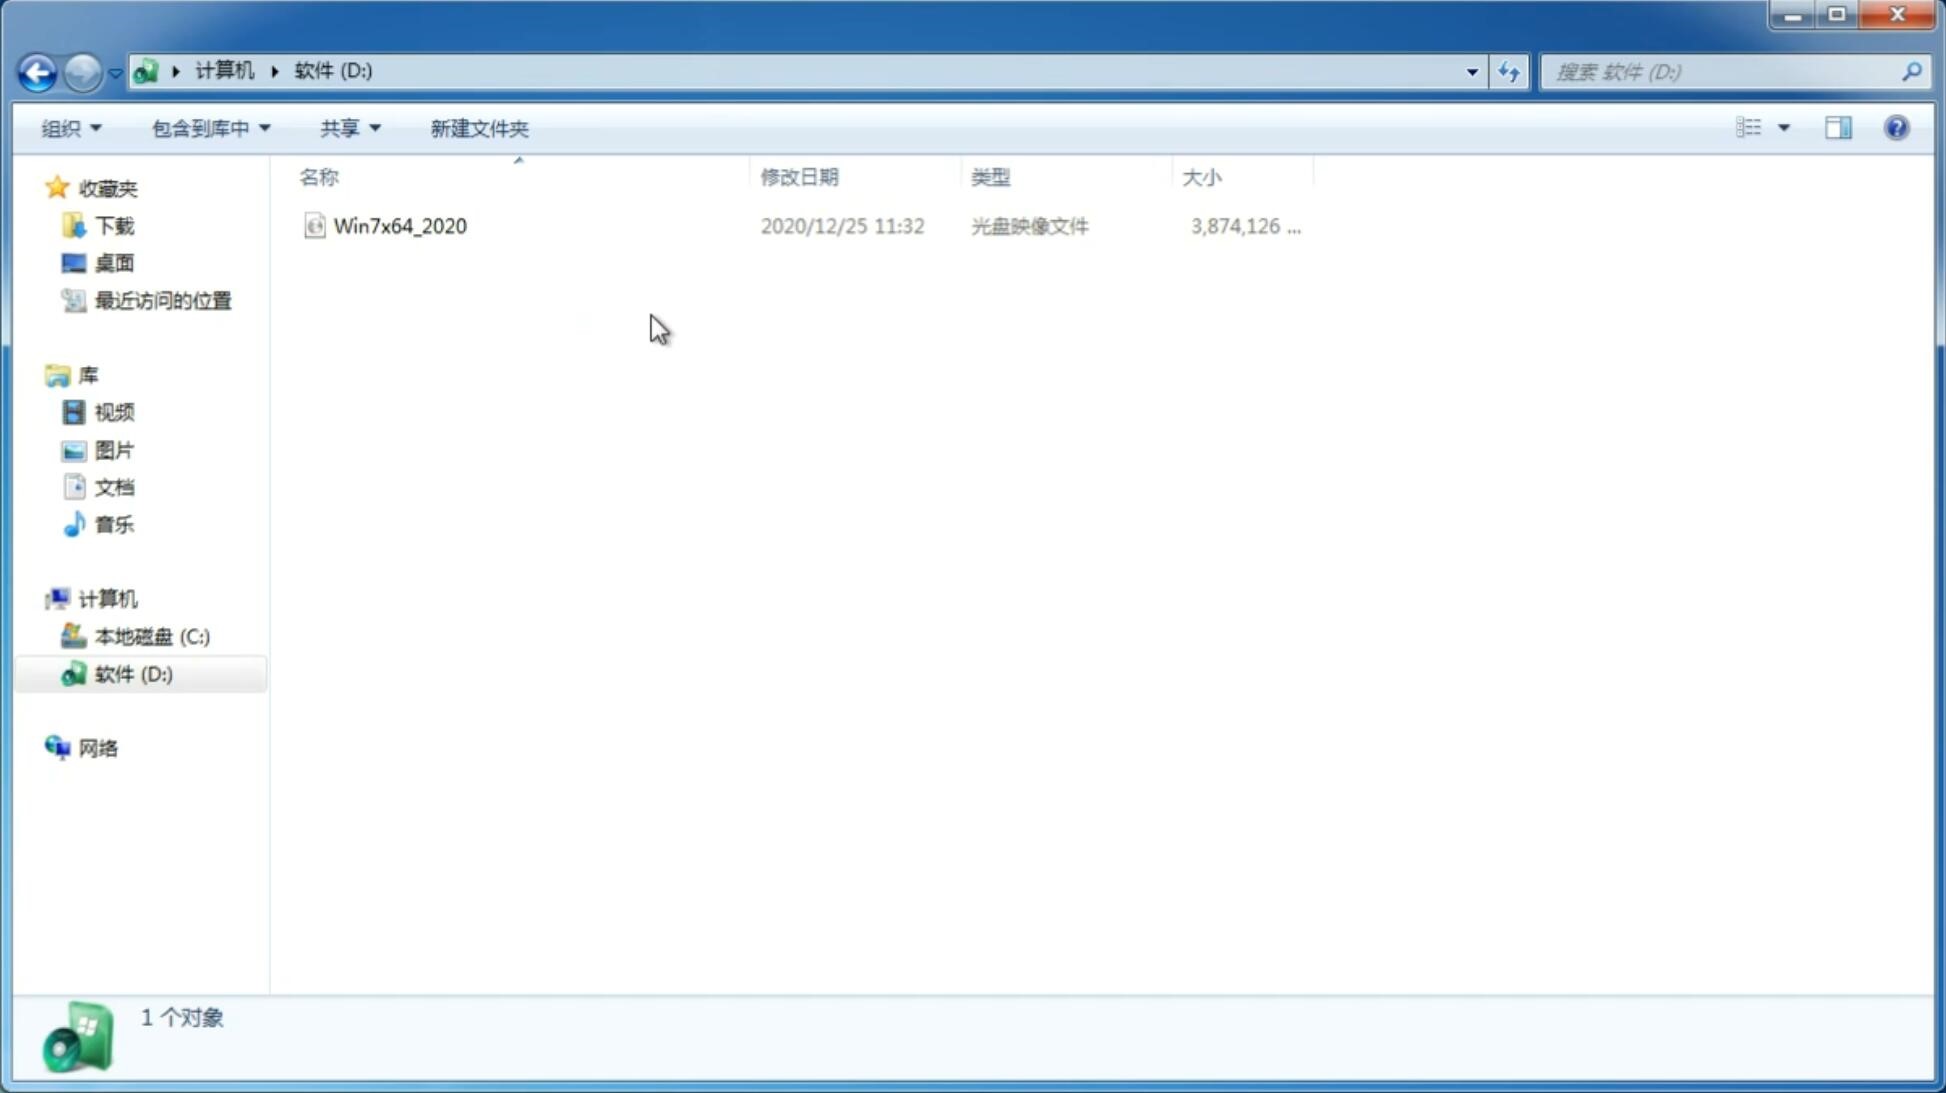This screenshot has height=1093, width=1946.
Task: Click the optical disc image icon
Action: point(313,226)
